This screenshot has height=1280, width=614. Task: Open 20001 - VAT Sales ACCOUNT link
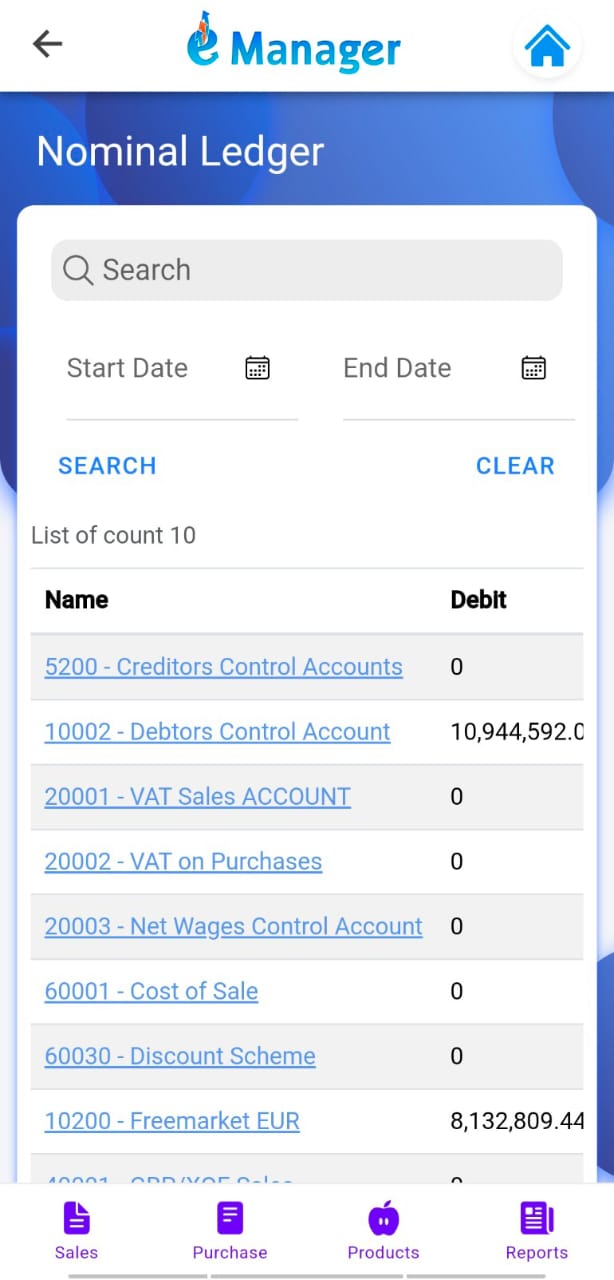[198, 797]
